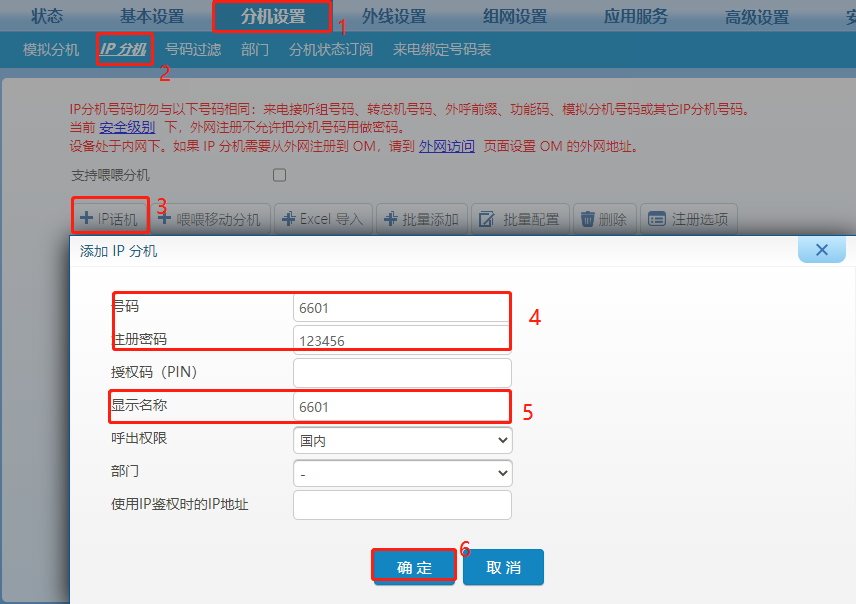Viewport: 856px width, 604px height.
Task: Focus the 使用IP鉴权时的IP地址 field
Action: 402,505
